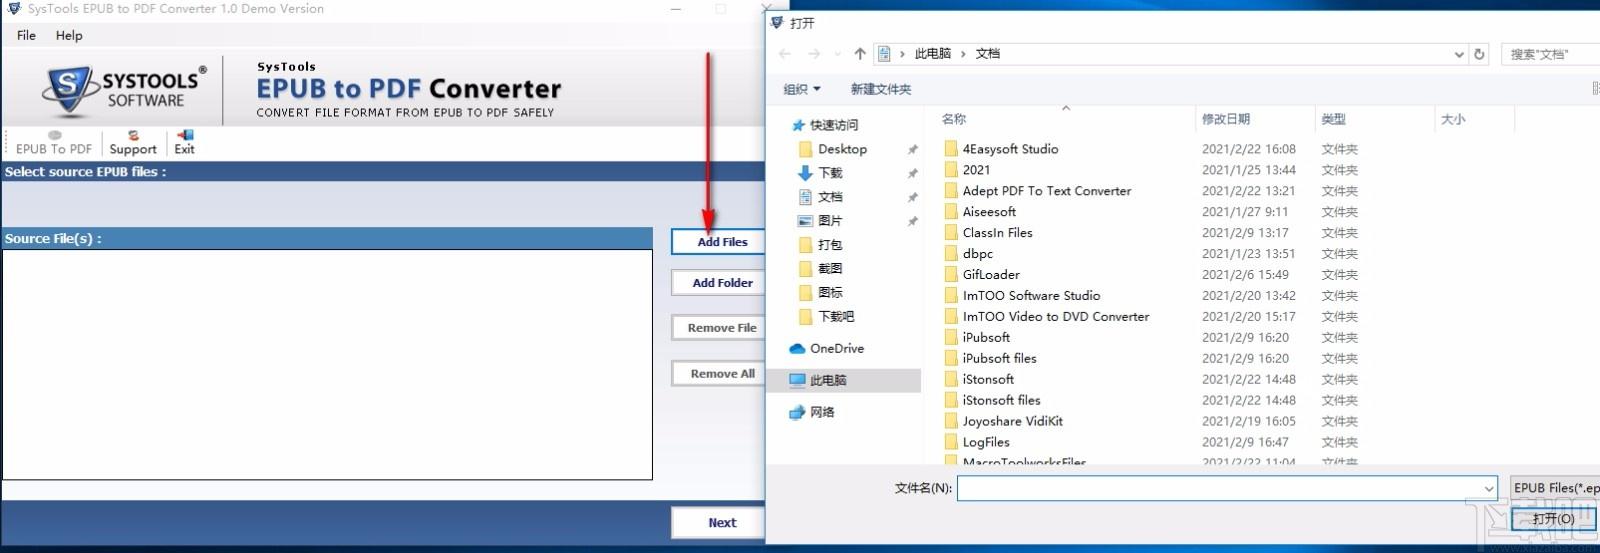Expand the address bar history dropdown
1600x553 pixels.
coord(1459,54)
